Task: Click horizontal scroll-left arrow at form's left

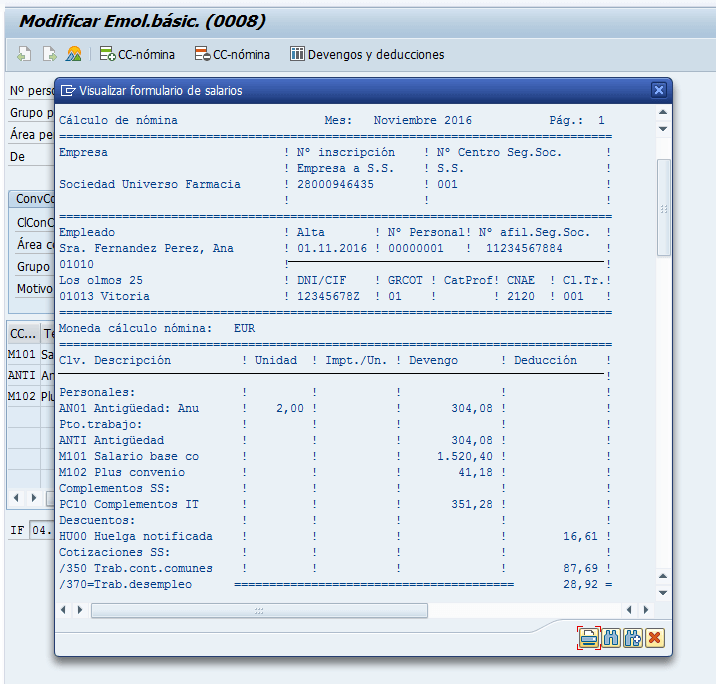Action: 63,610
